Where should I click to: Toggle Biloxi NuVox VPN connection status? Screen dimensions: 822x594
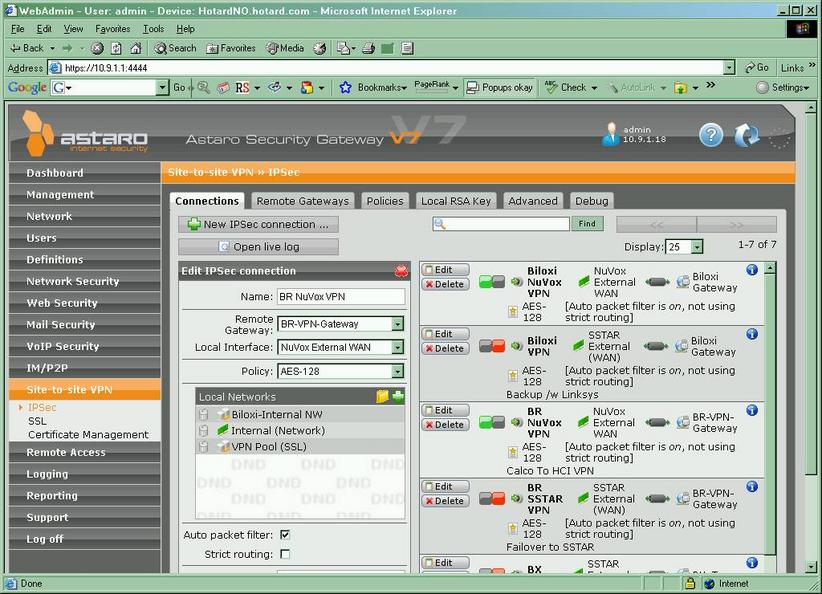(492, 282)
